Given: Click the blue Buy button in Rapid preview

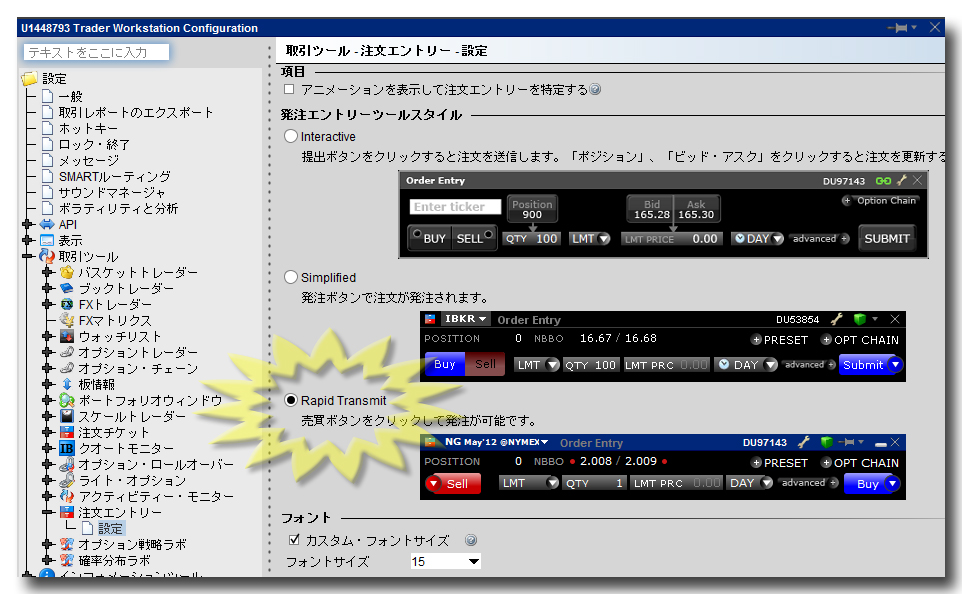Looking at the screenshot, I should click(872, 484).
